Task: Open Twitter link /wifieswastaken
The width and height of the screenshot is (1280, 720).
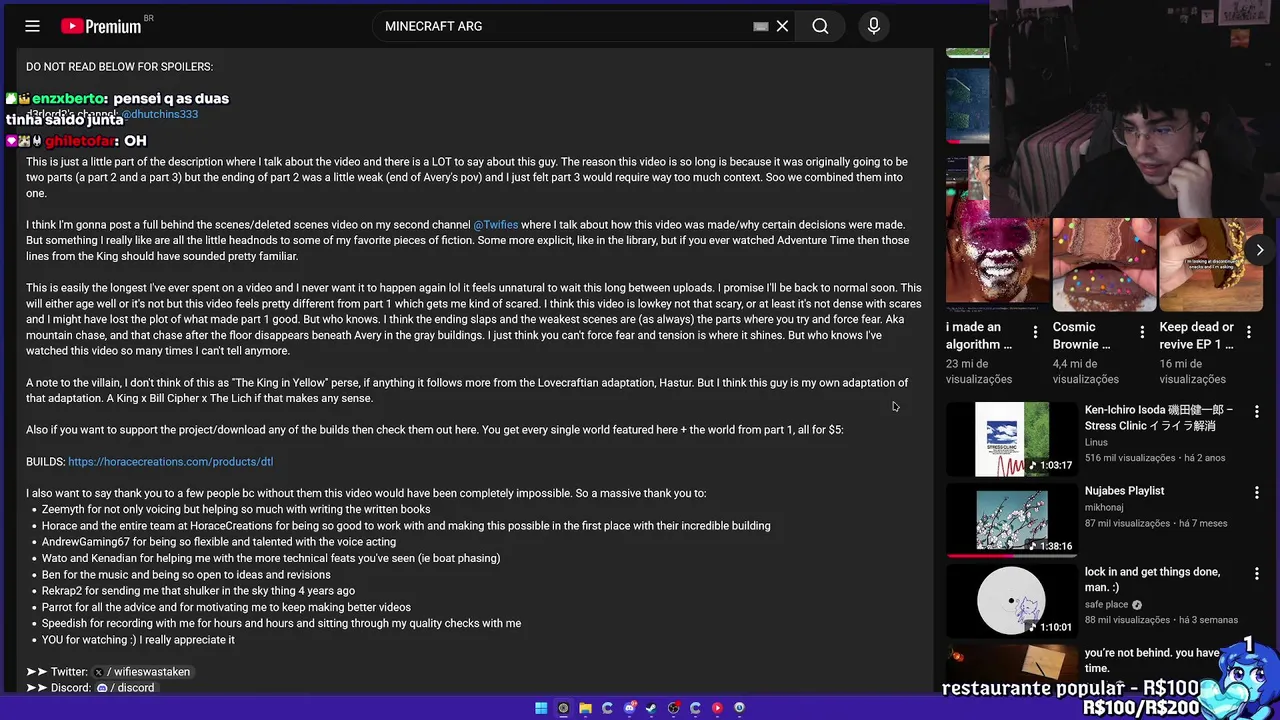Action: click(142, 672)
